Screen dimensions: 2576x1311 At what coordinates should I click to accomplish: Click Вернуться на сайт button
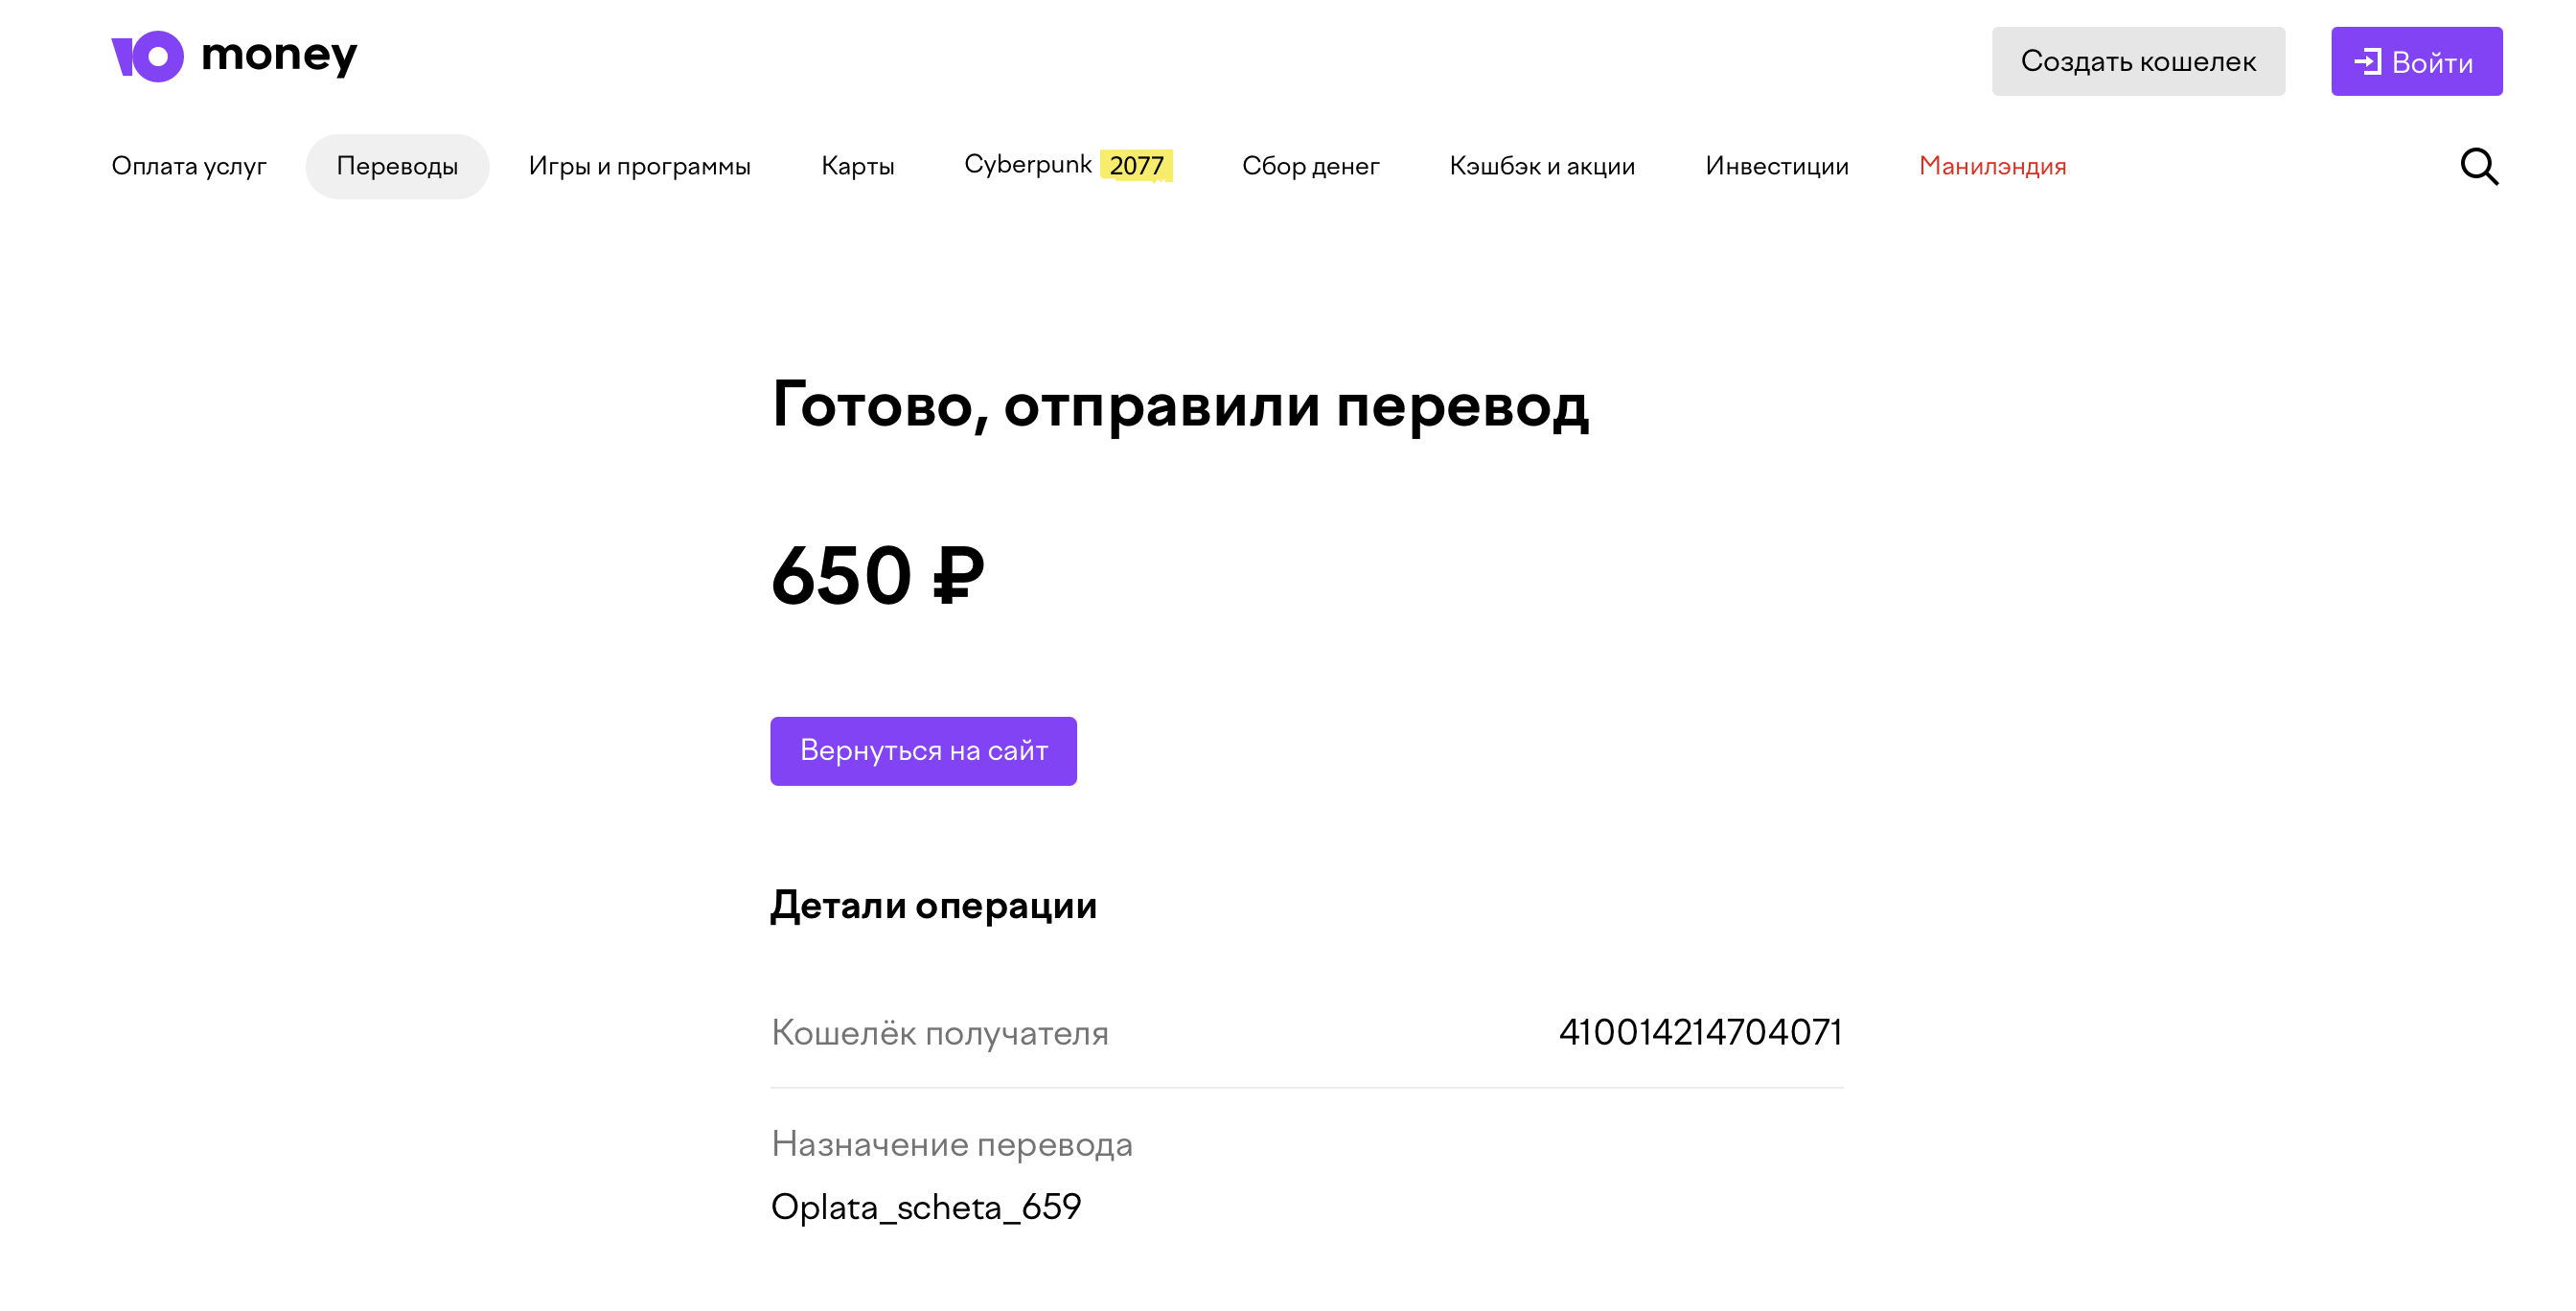pos(923,751)
